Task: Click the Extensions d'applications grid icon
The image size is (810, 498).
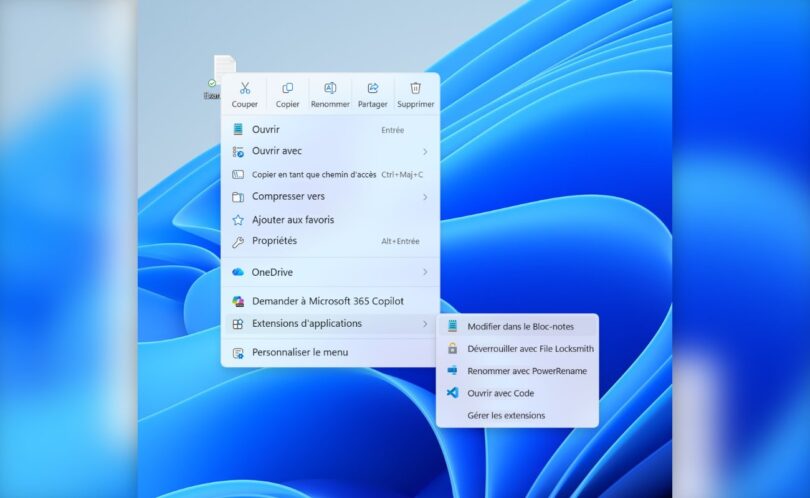Action: click(x=238, y=324)
